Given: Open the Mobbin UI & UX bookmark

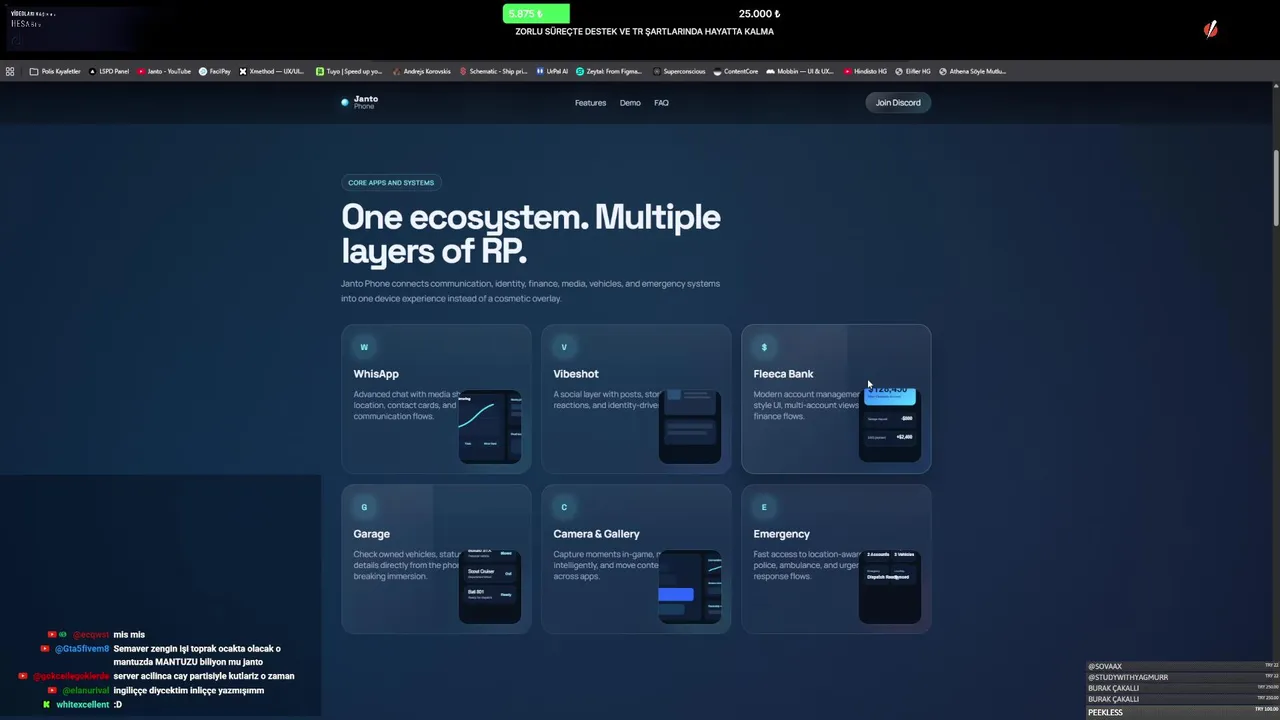Looking at the screenshot, I should (800, 71).
